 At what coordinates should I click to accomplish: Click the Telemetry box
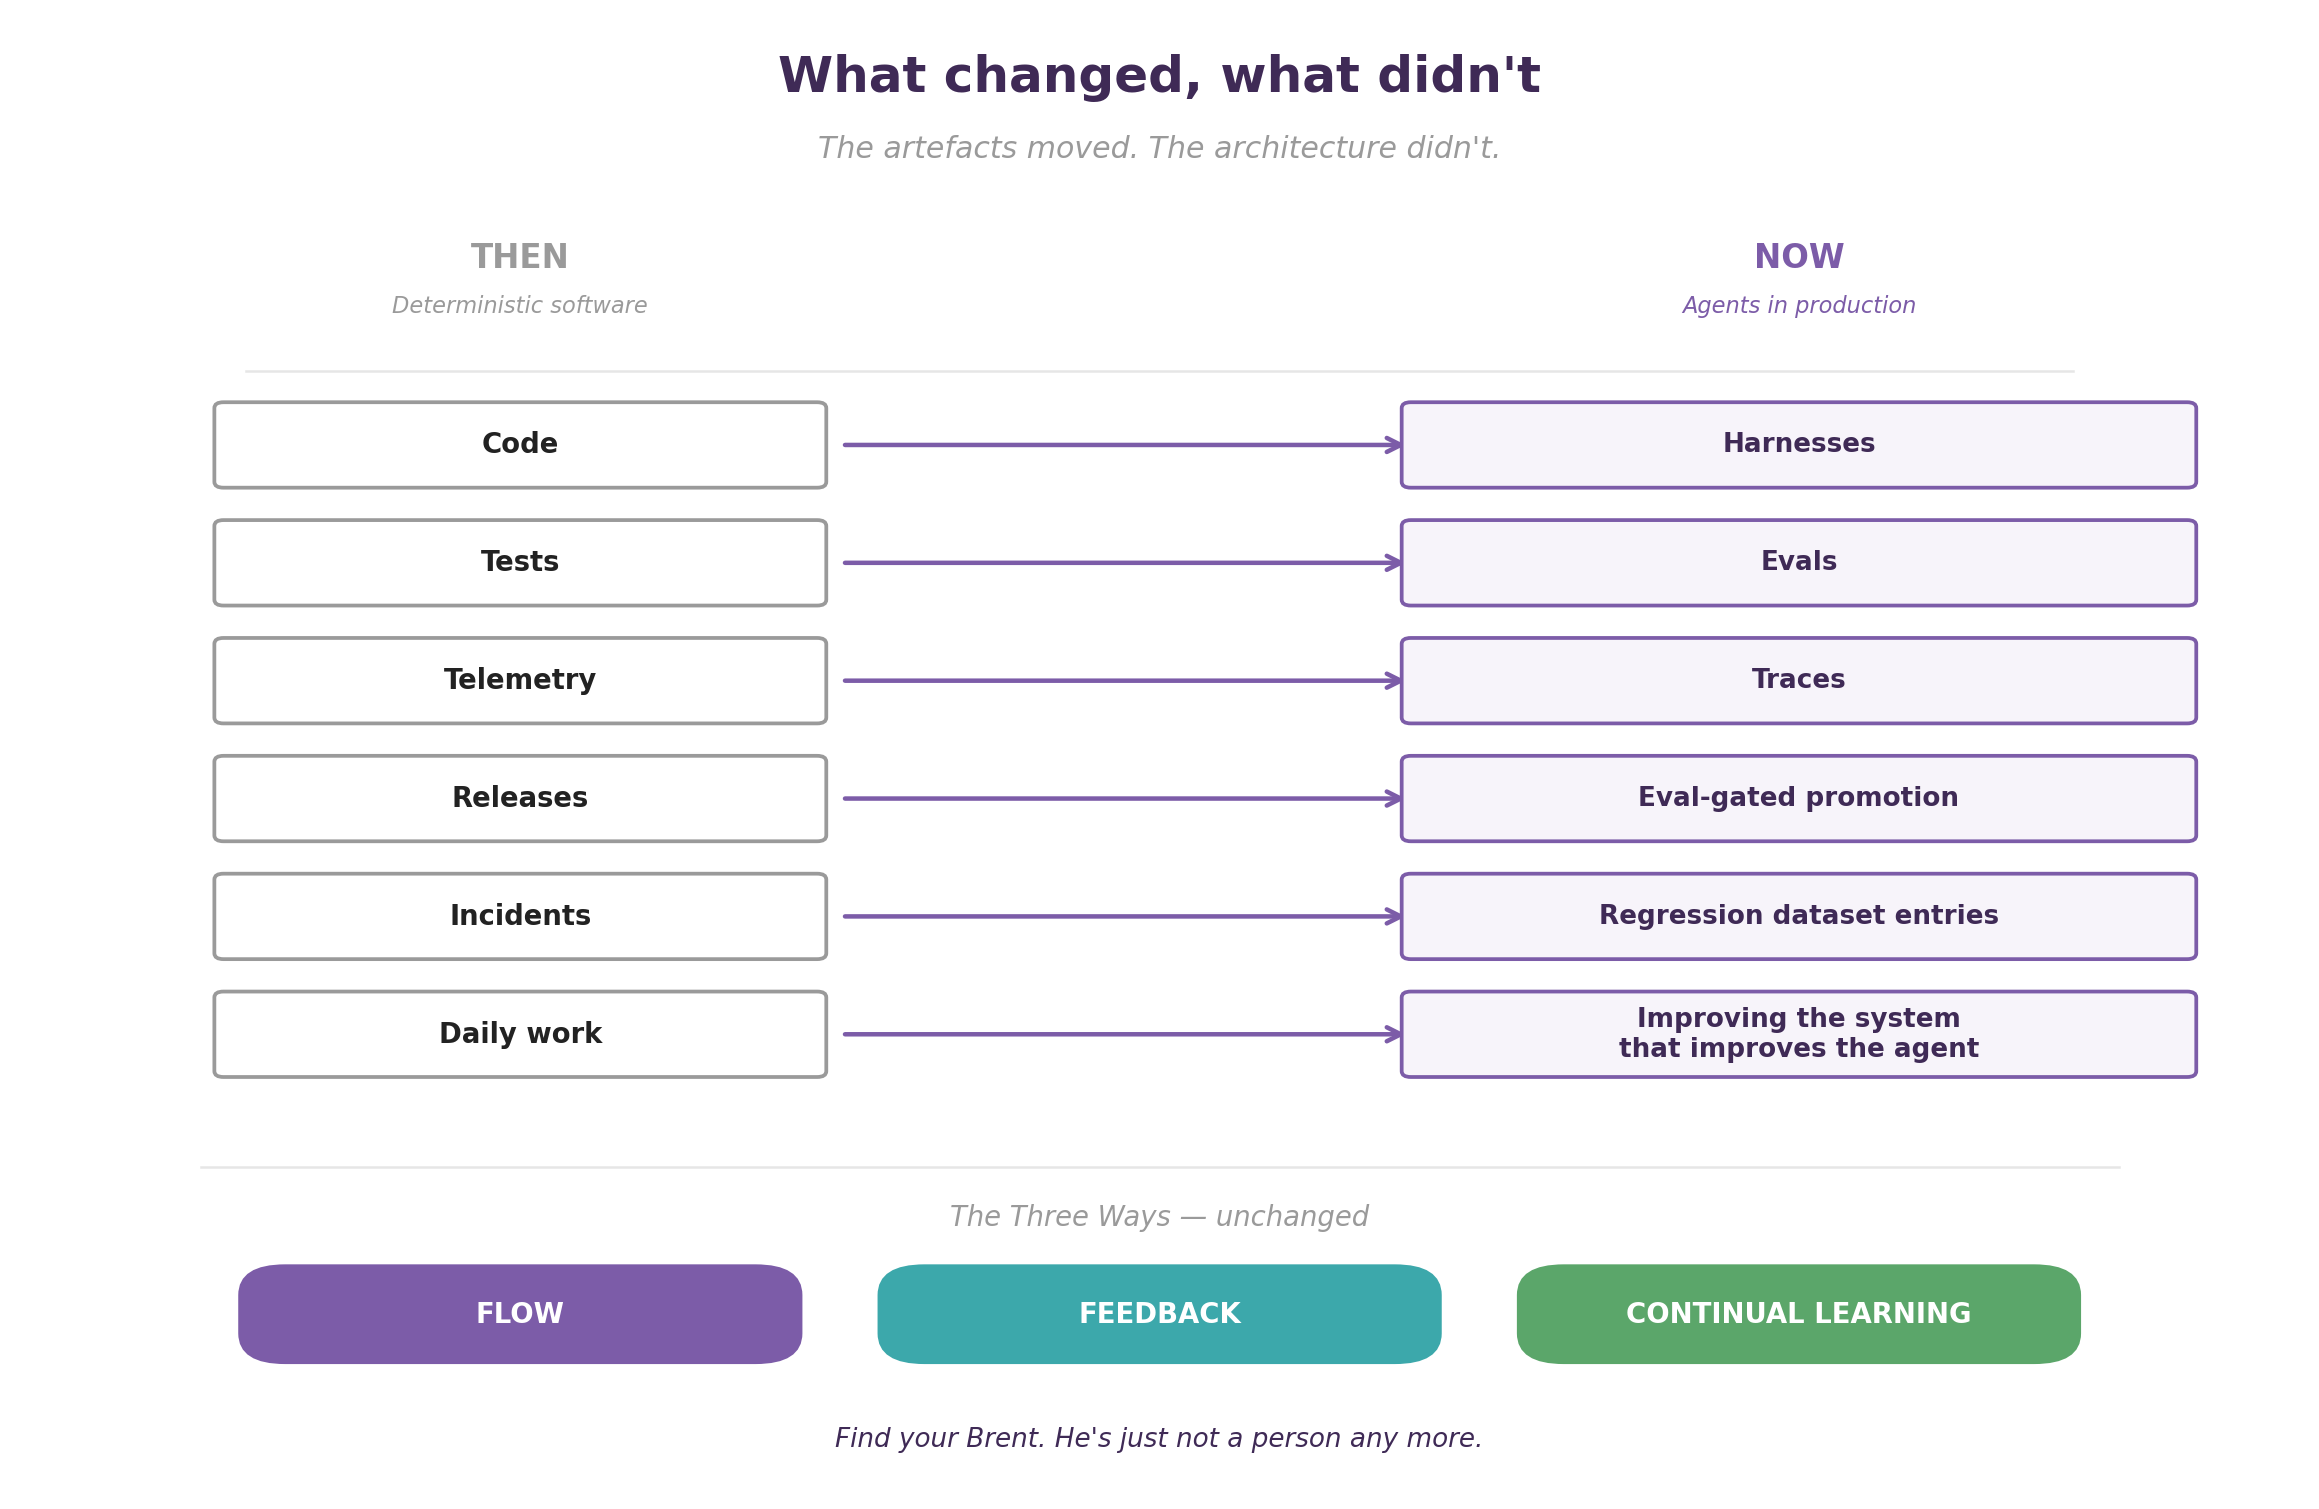coord(520,681)
